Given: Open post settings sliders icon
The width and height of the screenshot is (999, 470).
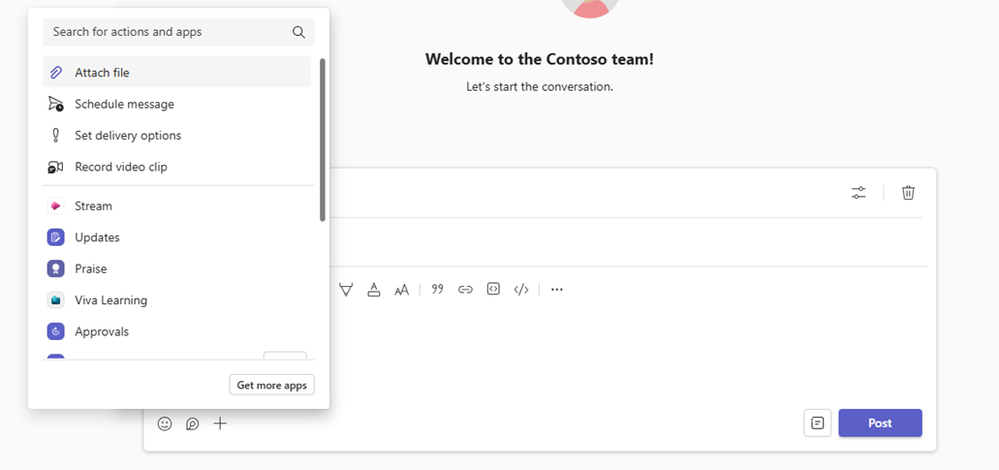Looking at the screenshot, I should click(859, 192).
